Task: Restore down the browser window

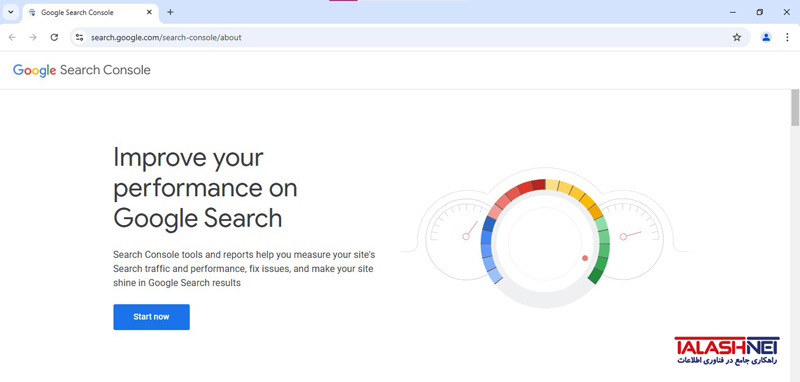Action: (760, 12)
